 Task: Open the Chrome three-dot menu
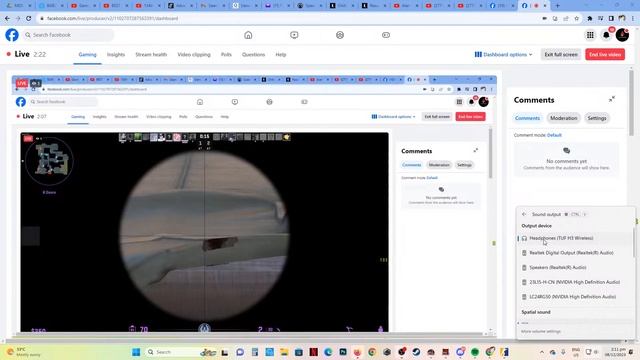633,18
